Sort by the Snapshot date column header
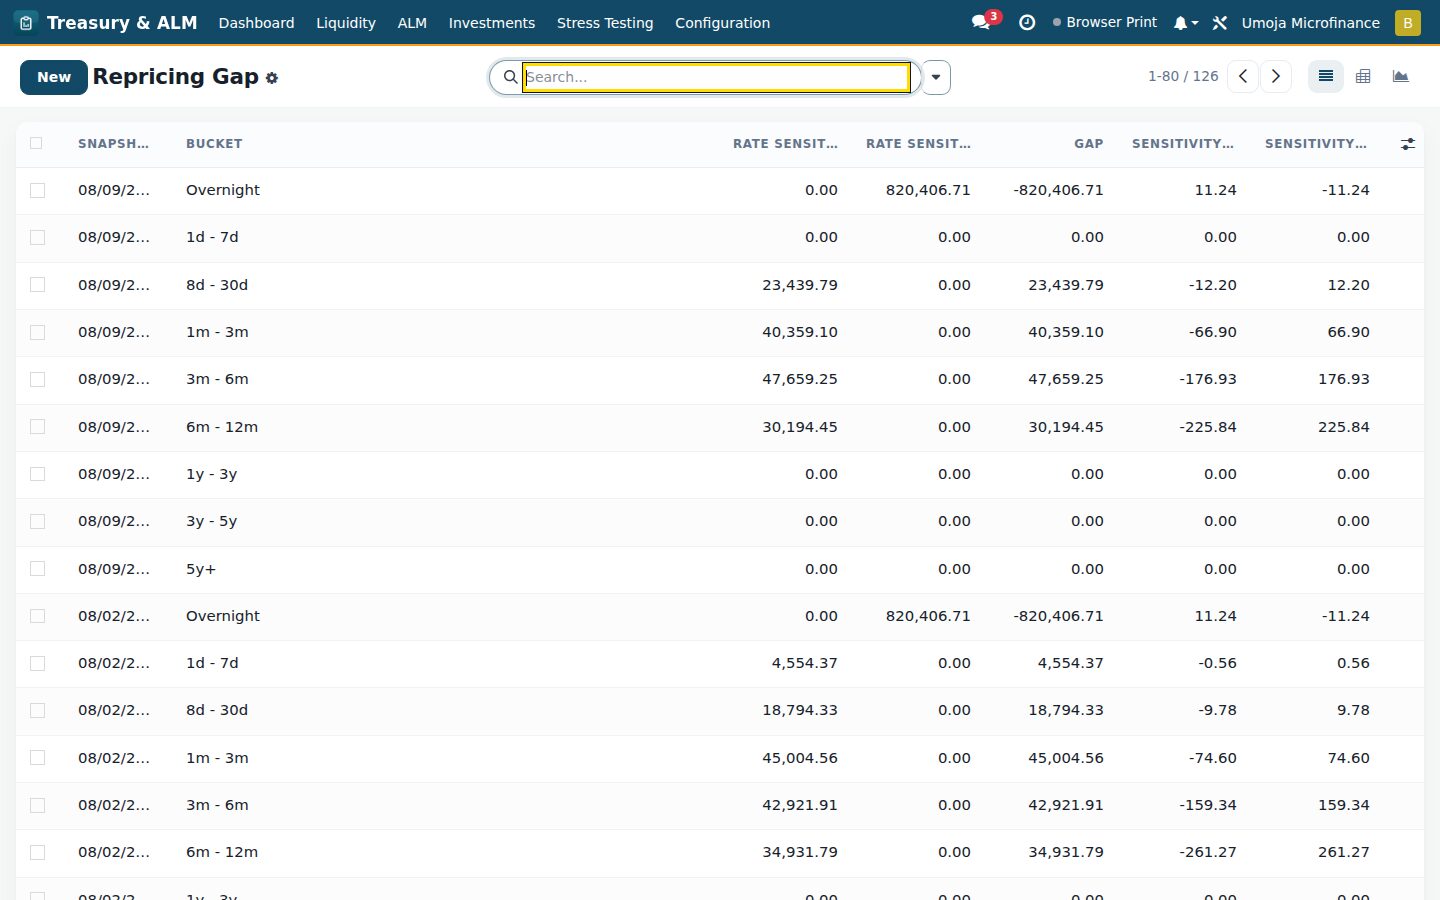1440x900 pixels. (x=113, y=144)
